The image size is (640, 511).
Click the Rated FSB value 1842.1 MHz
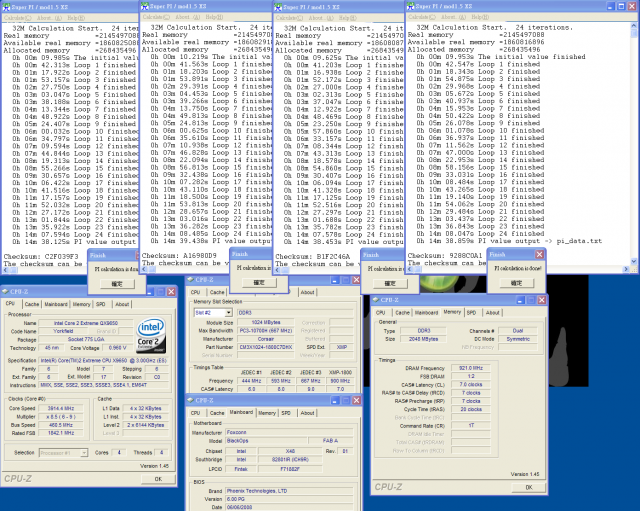[61, 433]
